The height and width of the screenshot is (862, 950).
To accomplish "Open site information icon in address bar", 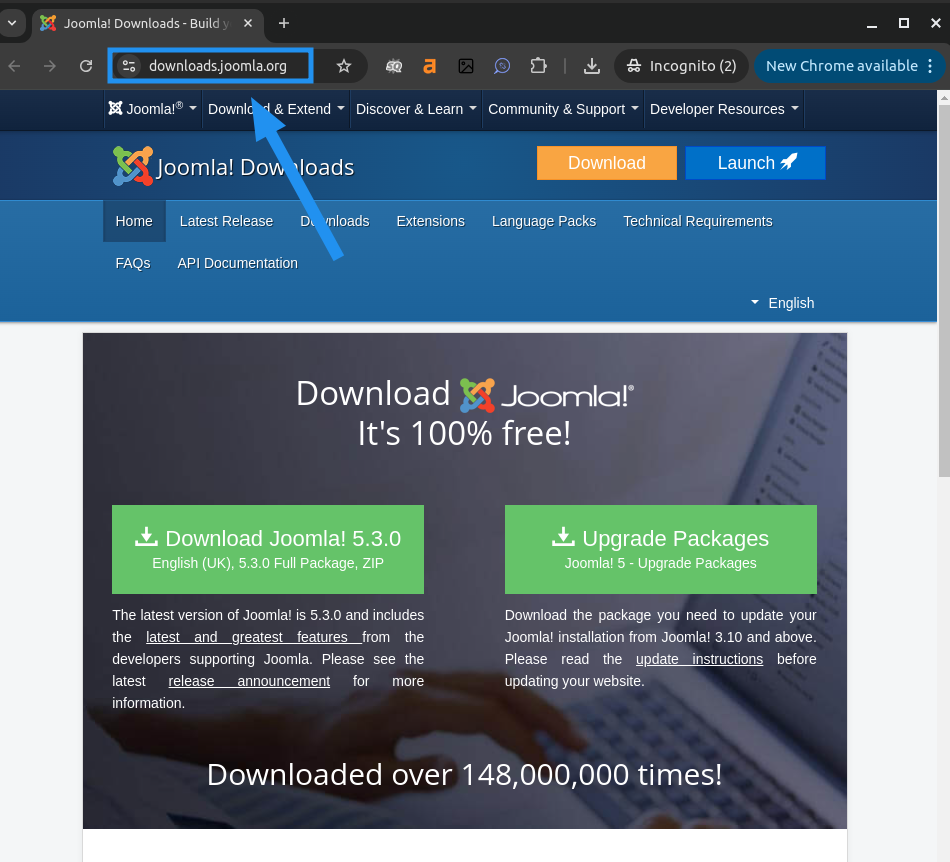I will [128, 66].
